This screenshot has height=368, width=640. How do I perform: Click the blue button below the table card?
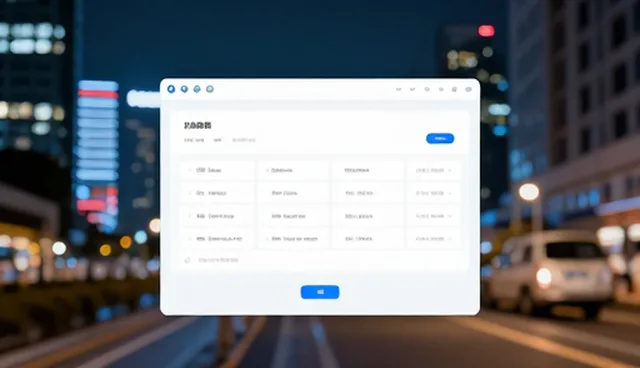coord(320,292)
